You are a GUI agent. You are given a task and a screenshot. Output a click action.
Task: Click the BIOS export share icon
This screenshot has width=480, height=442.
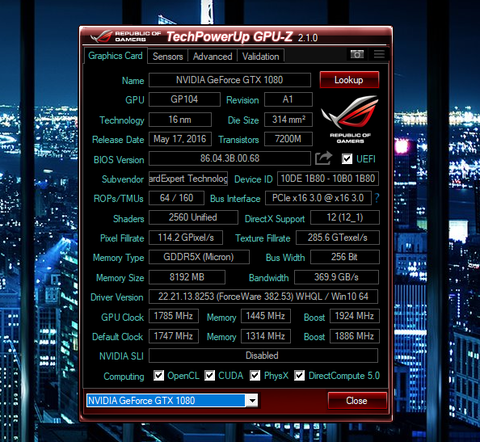point(324,158)
